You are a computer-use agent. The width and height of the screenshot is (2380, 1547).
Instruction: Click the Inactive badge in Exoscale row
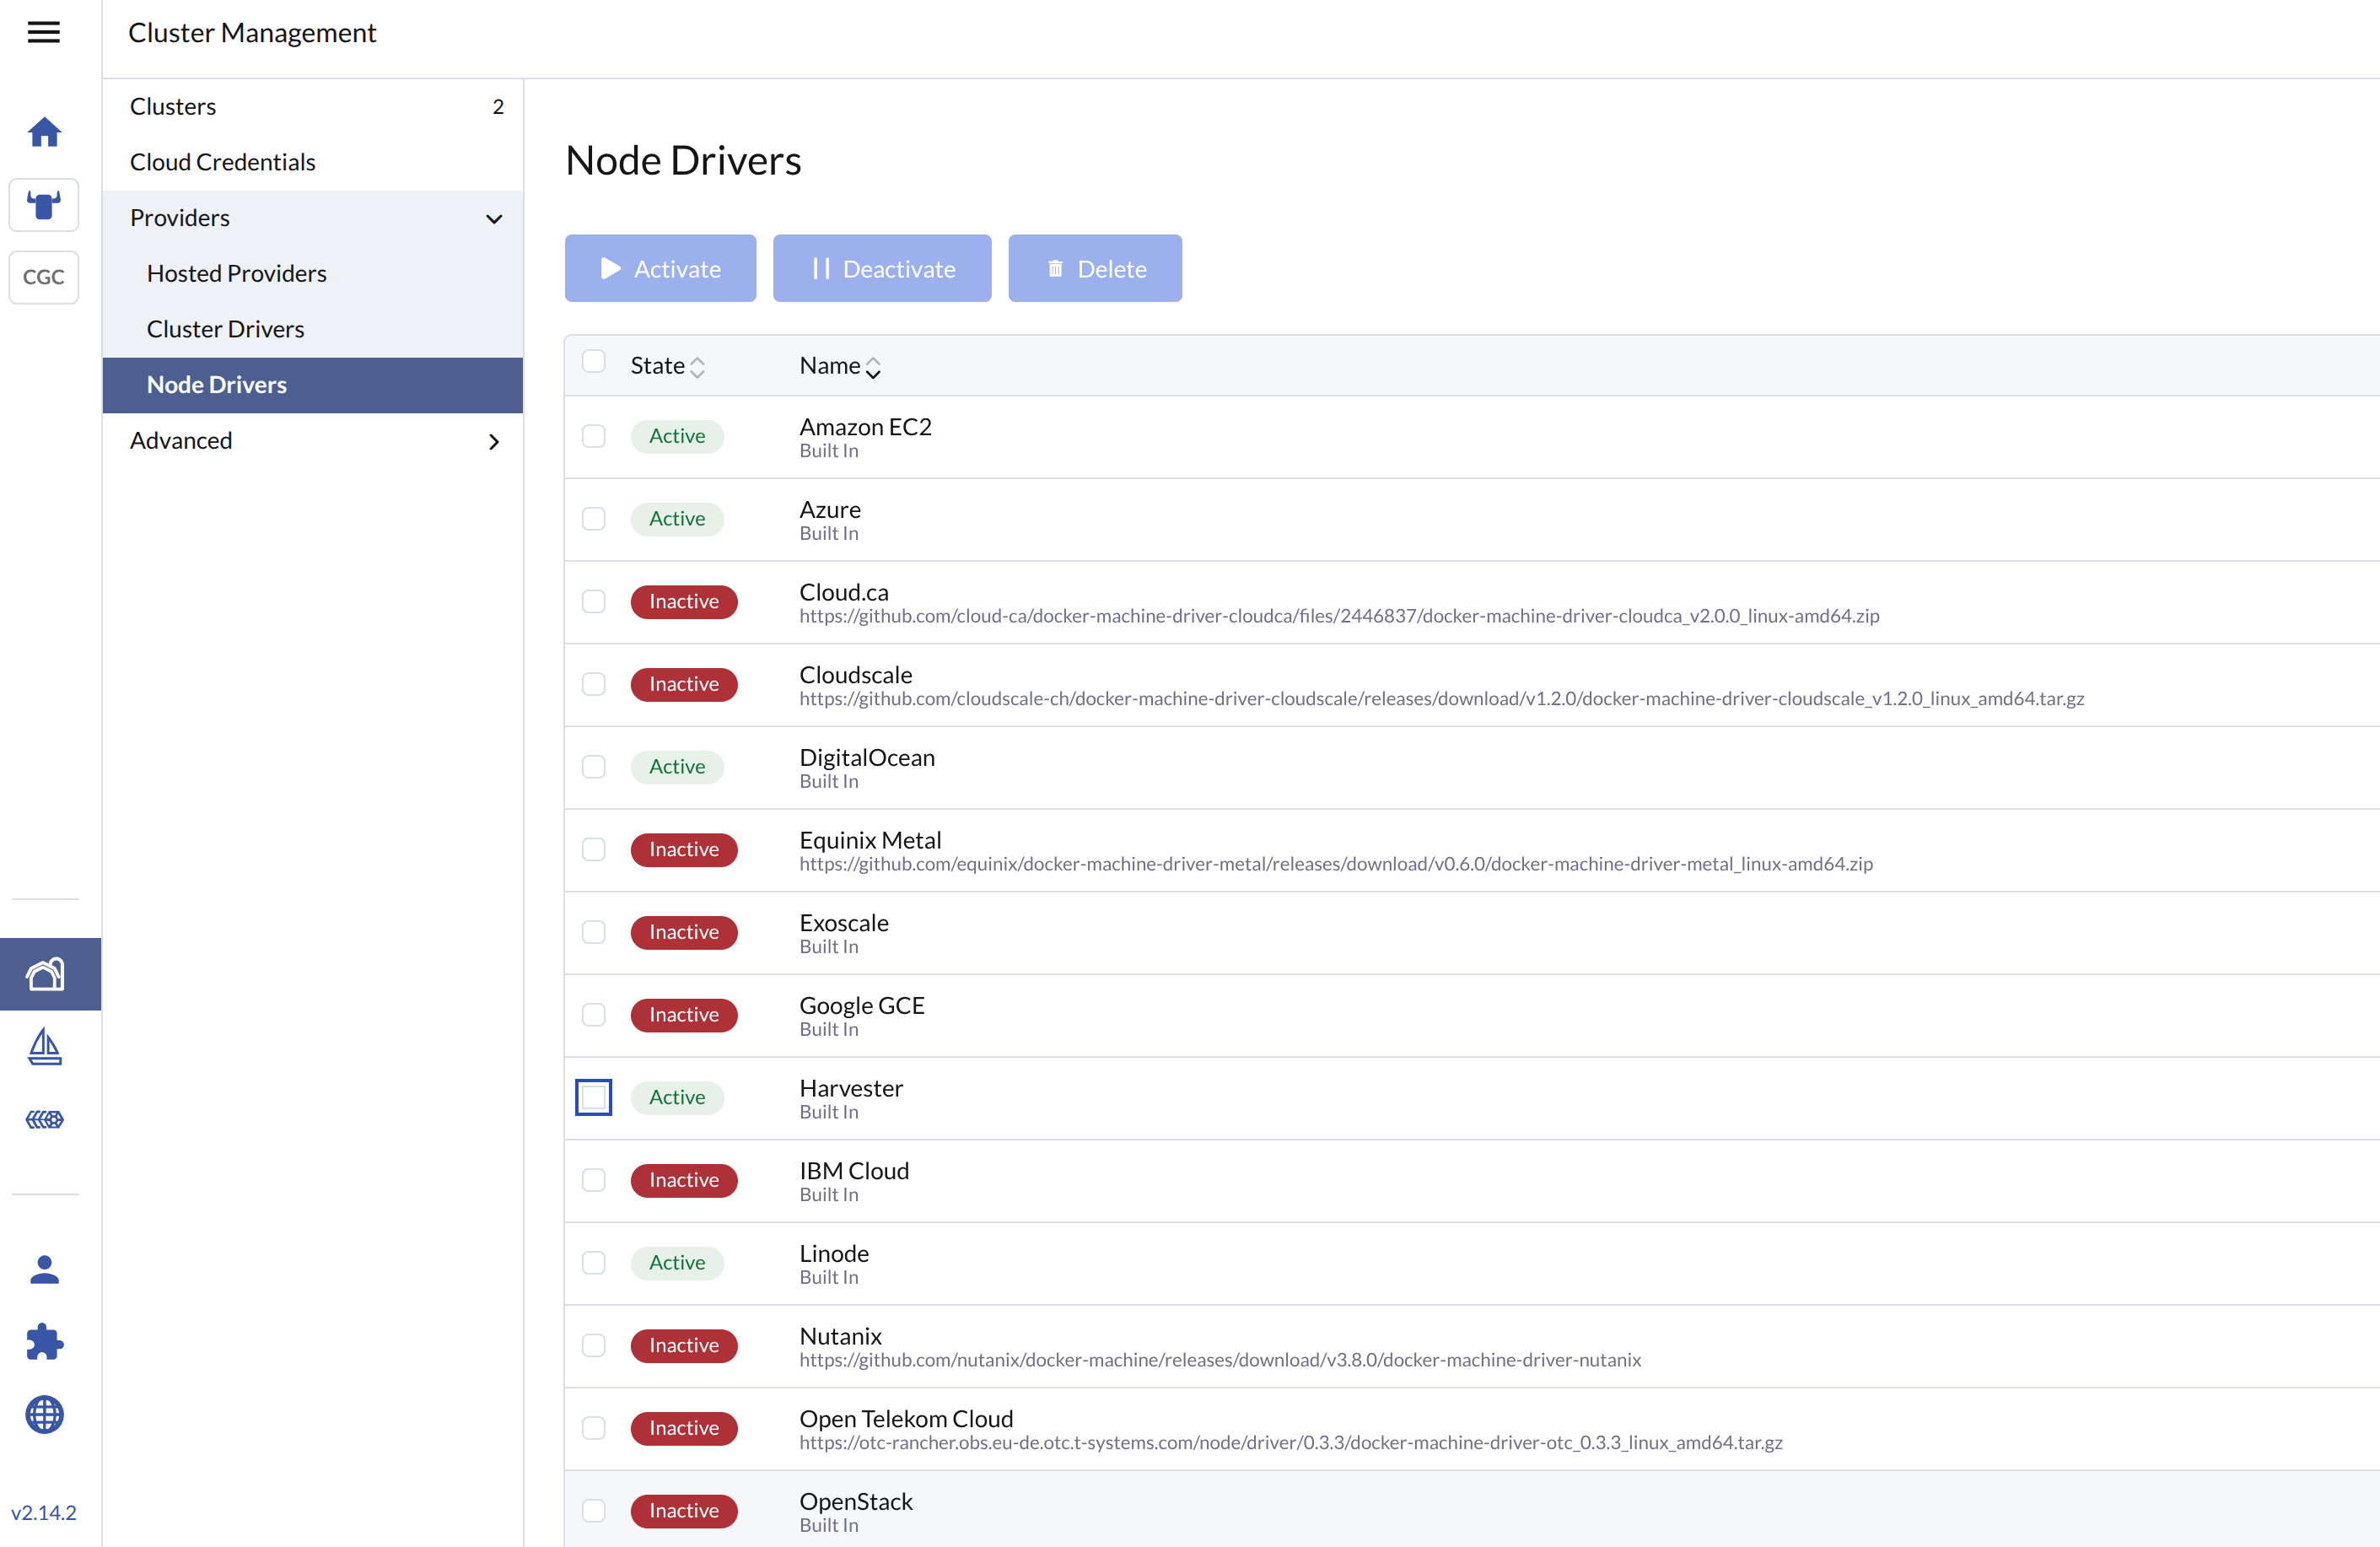click(684, 932)
